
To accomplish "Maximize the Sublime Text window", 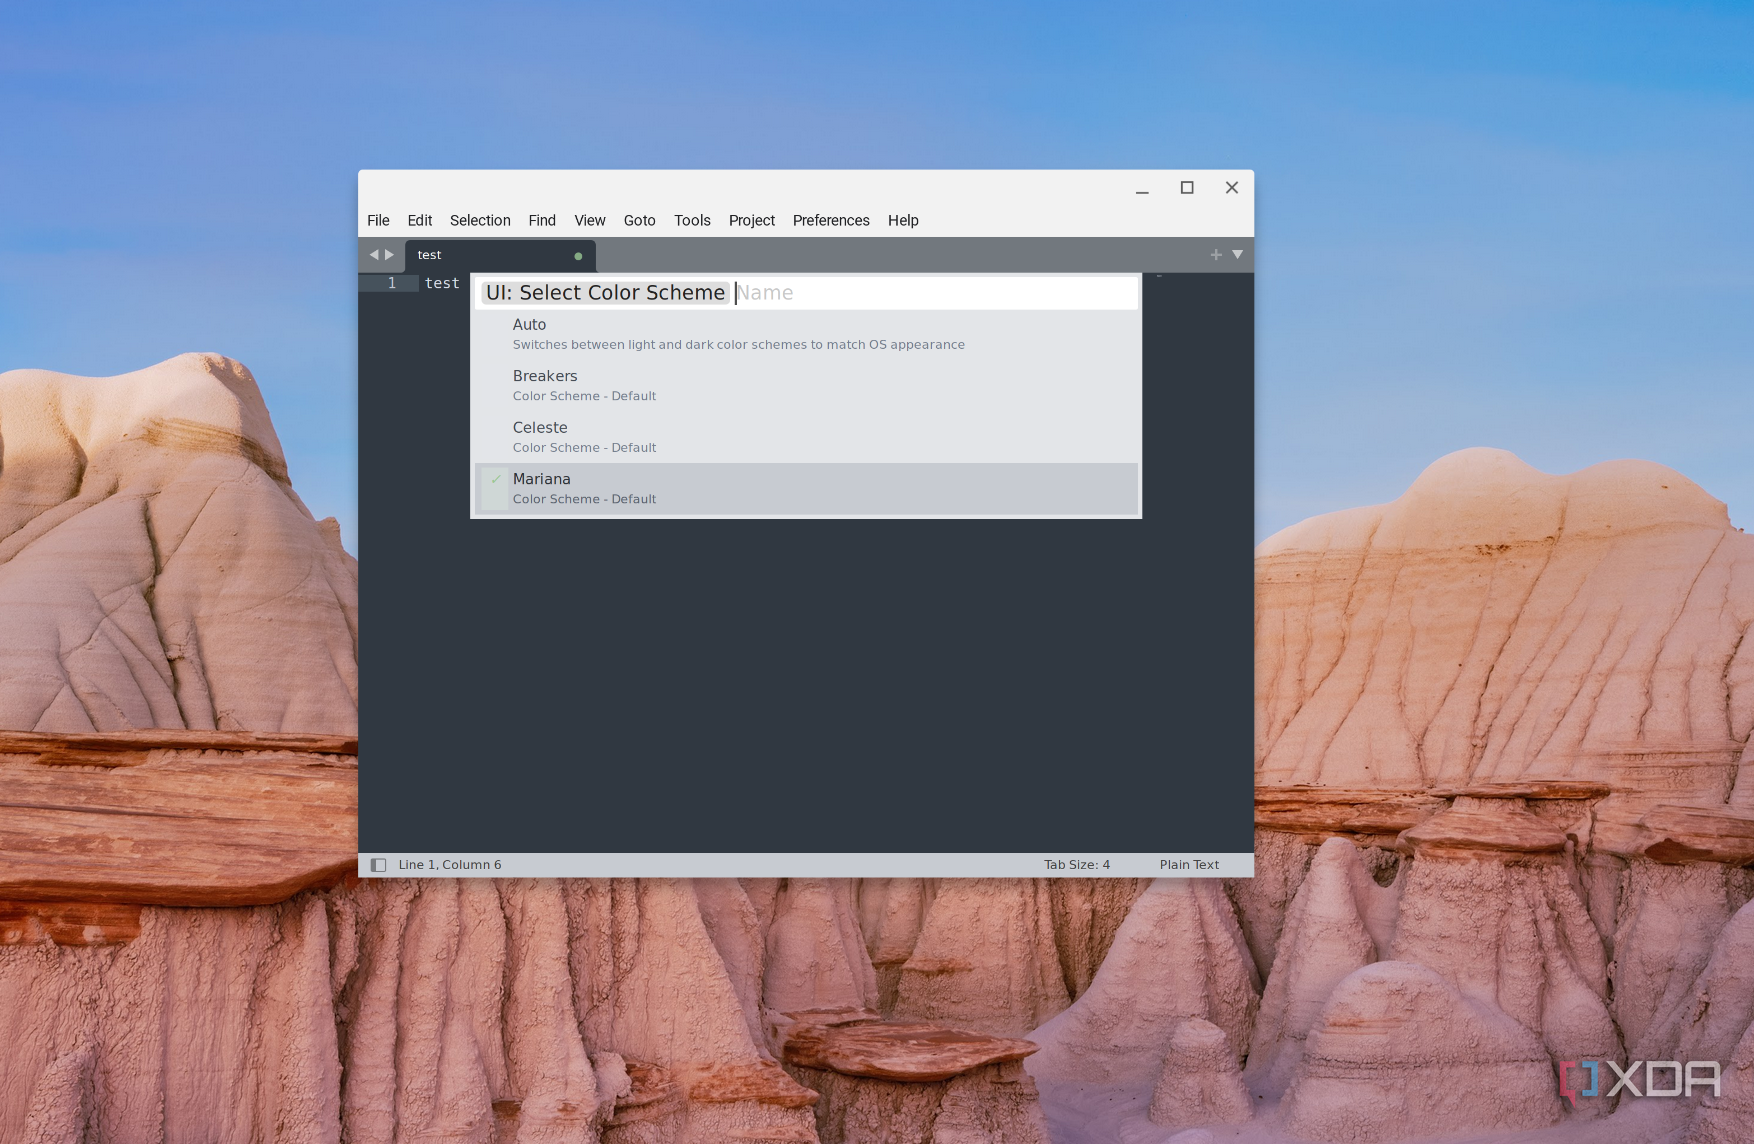I will click(x=1187, y=188).
